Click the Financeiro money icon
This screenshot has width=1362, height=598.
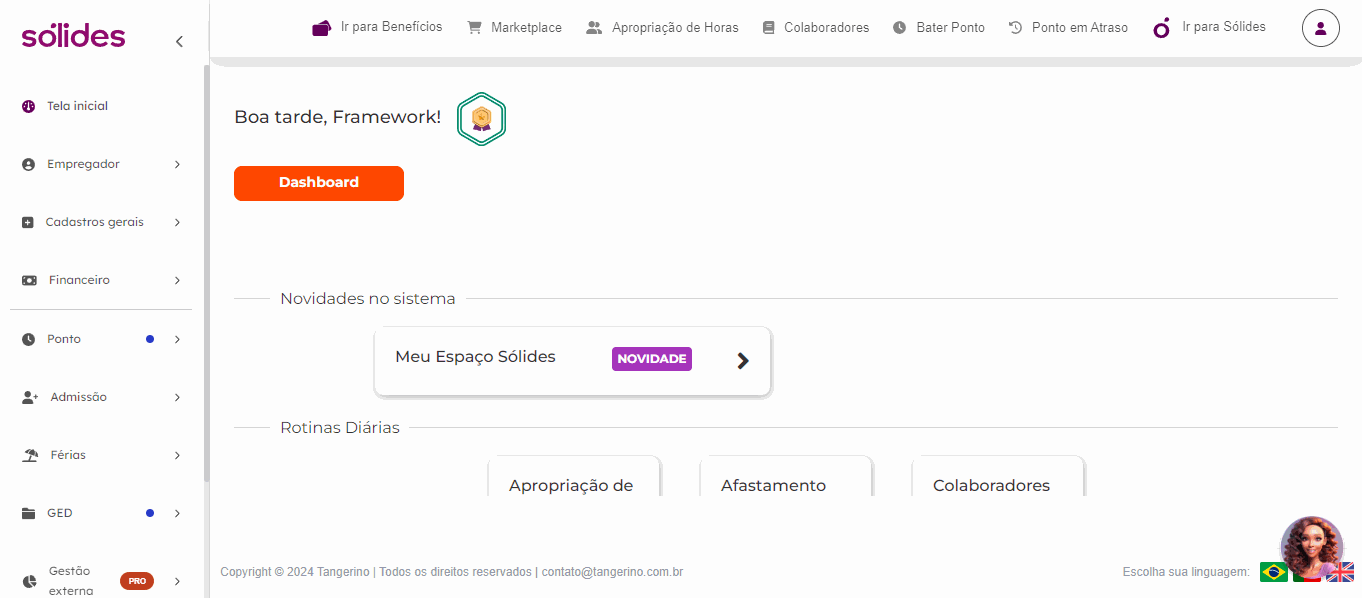pyautogui.click(x=29, y=280)
